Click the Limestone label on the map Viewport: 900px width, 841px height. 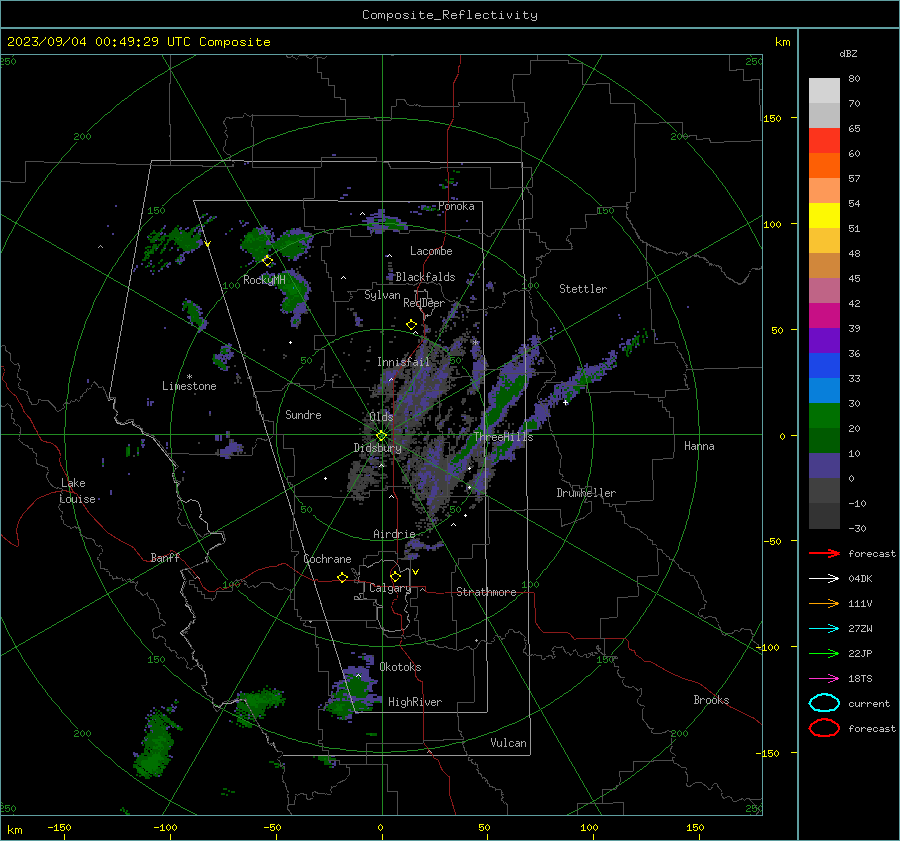[189, 386]
